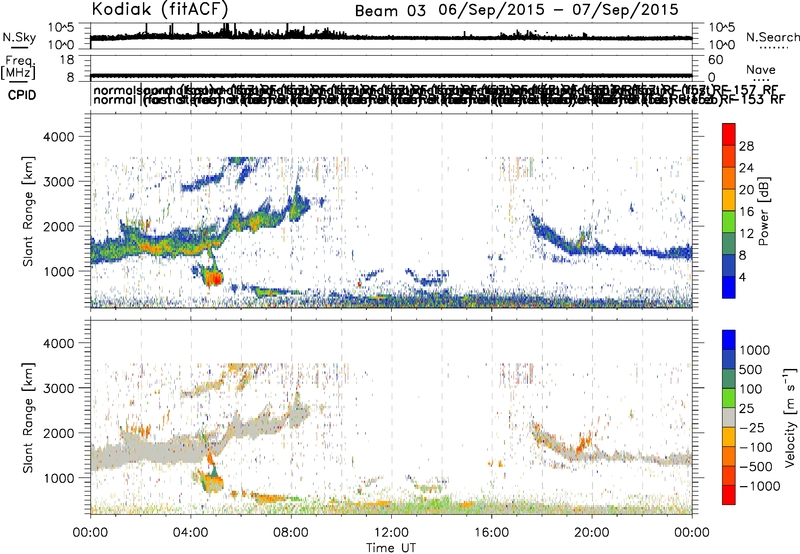
Task: Click the '16' tick on the power scale
Action: pyautogui.click(x=746, y=211)
